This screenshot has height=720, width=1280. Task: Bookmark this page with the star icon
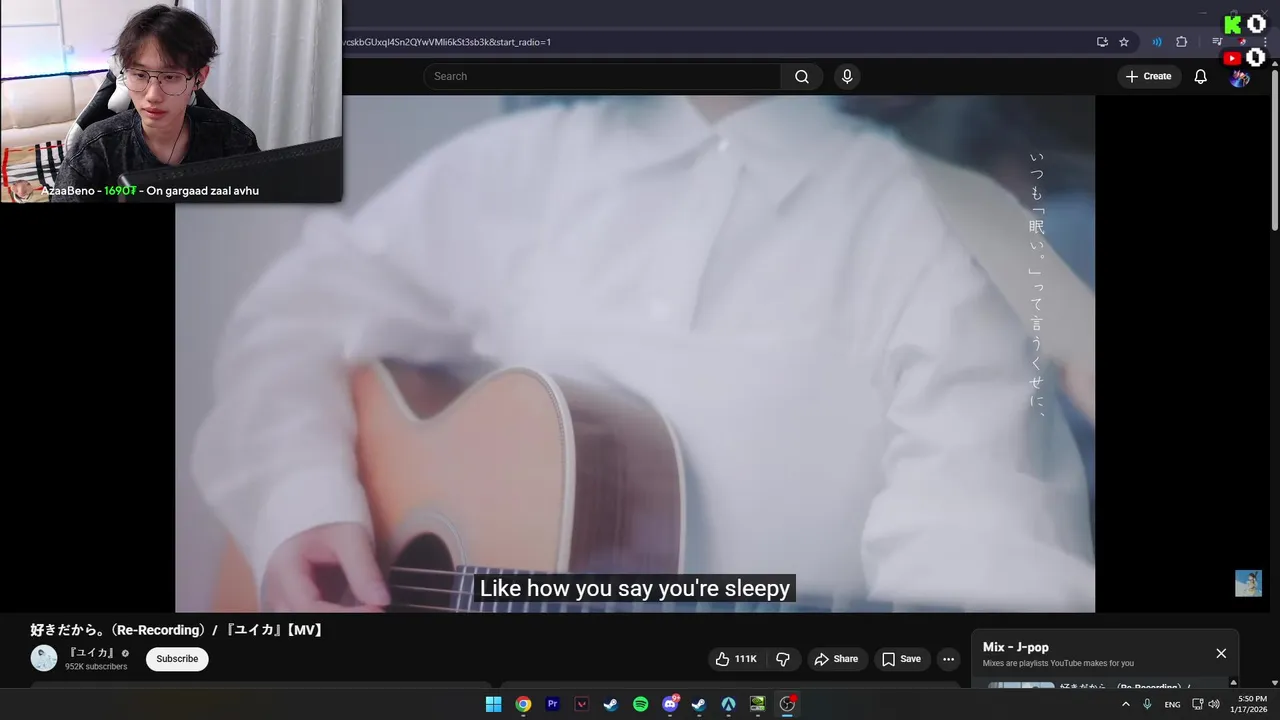click(1124, 42)
